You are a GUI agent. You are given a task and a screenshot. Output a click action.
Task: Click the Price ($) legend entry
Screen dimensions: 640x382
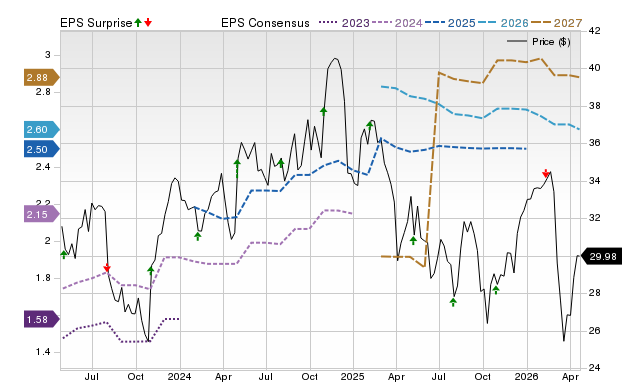coord(539,42)
